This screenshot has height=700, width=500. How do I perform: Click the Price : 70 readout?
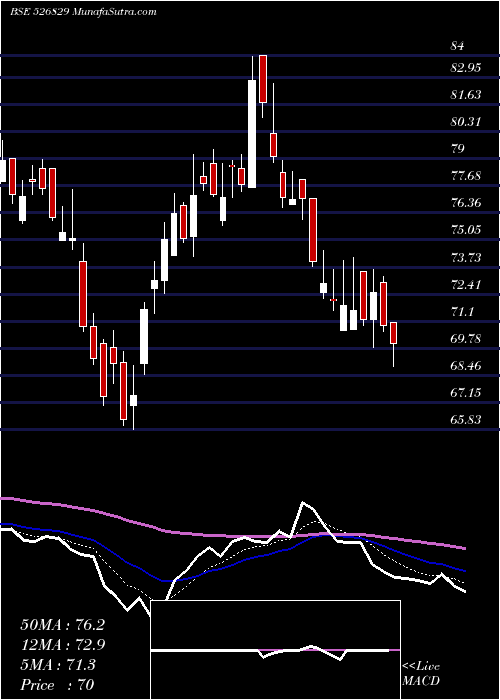58,685
